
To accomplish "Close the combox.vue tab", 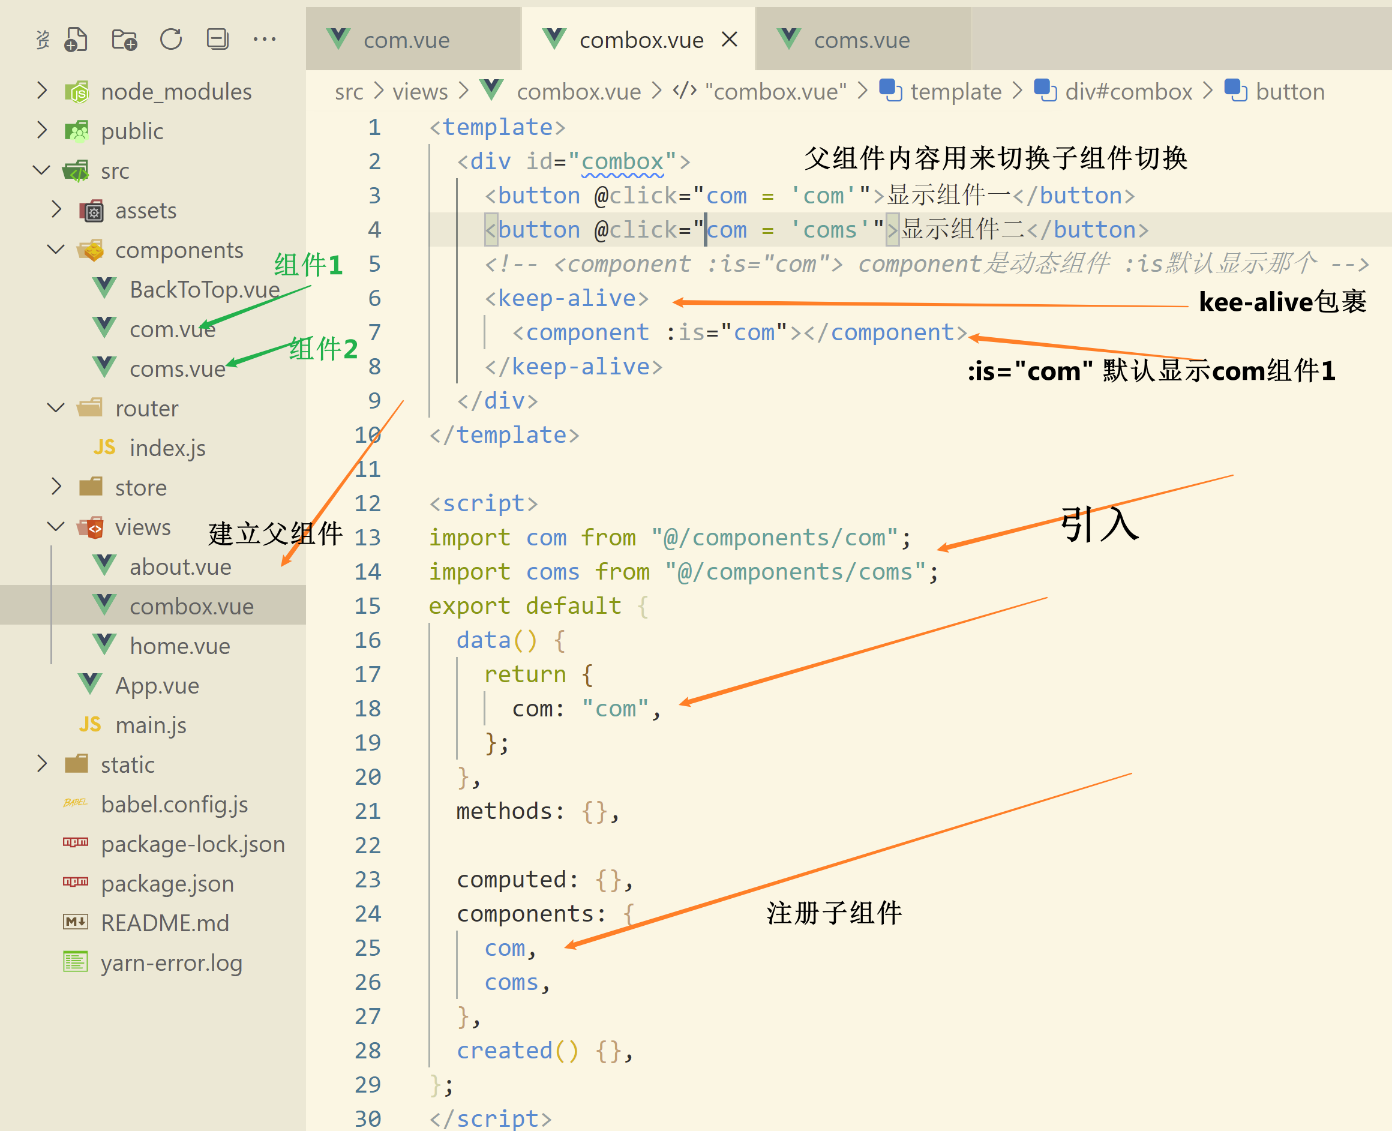I will click(x=729, y=38).
